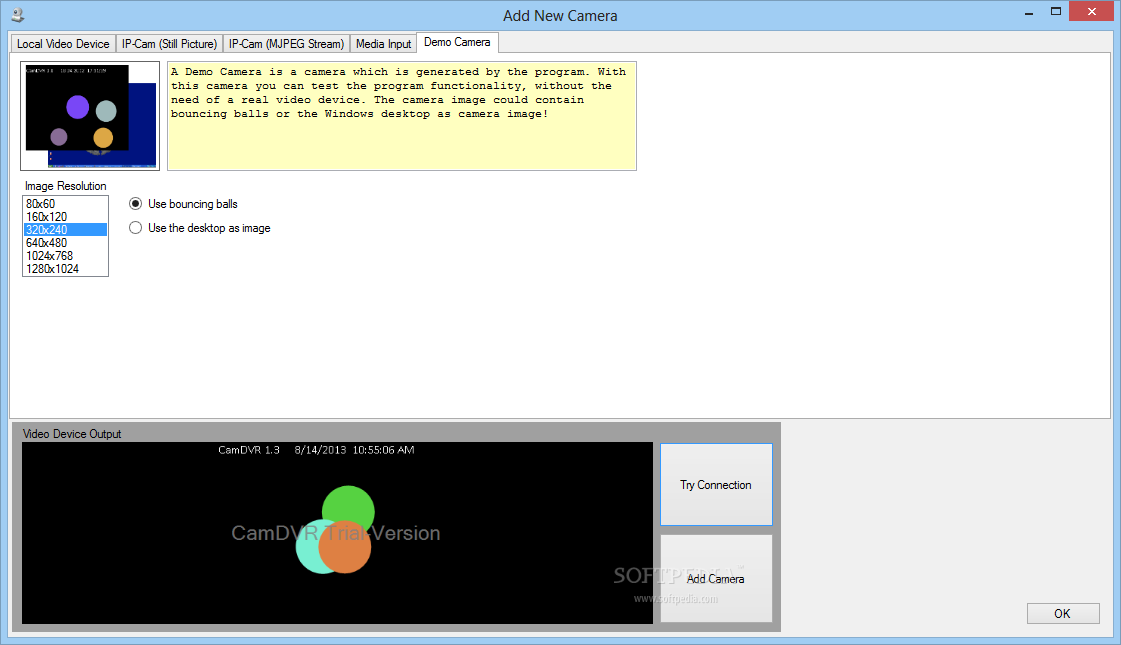This screenshot has height=645, width=1121.
Task: Switch to the Media Input tab
Action: pos(383,44)
